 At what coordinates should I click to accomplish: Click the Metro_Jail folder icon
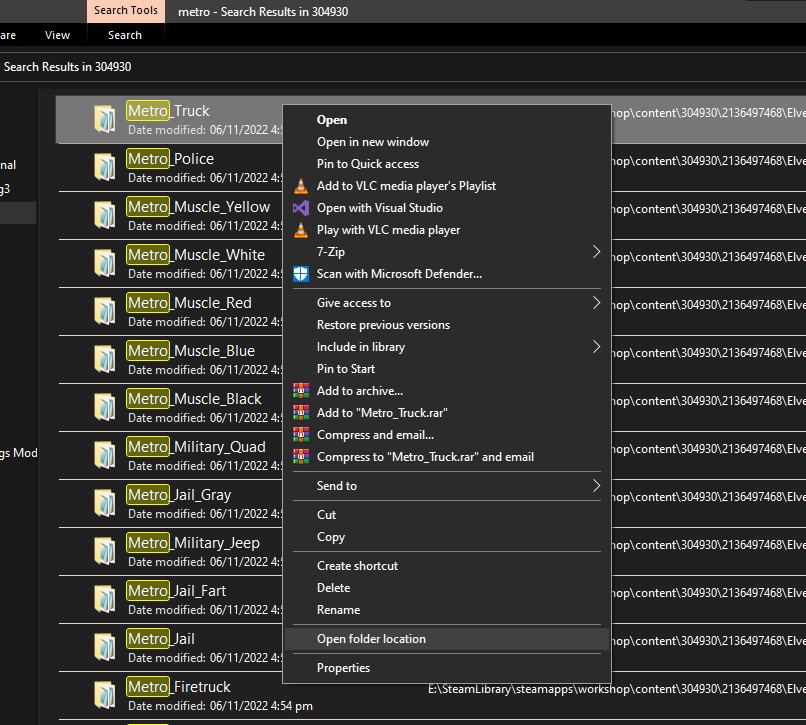point(105,647)
